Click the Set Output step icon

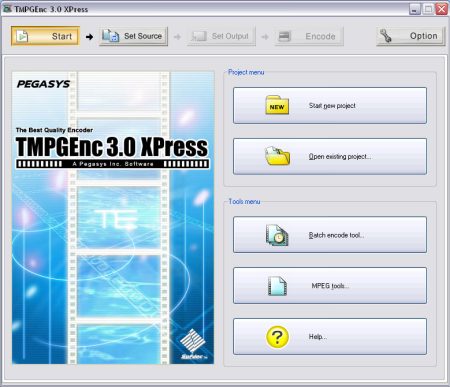(199, 36)
